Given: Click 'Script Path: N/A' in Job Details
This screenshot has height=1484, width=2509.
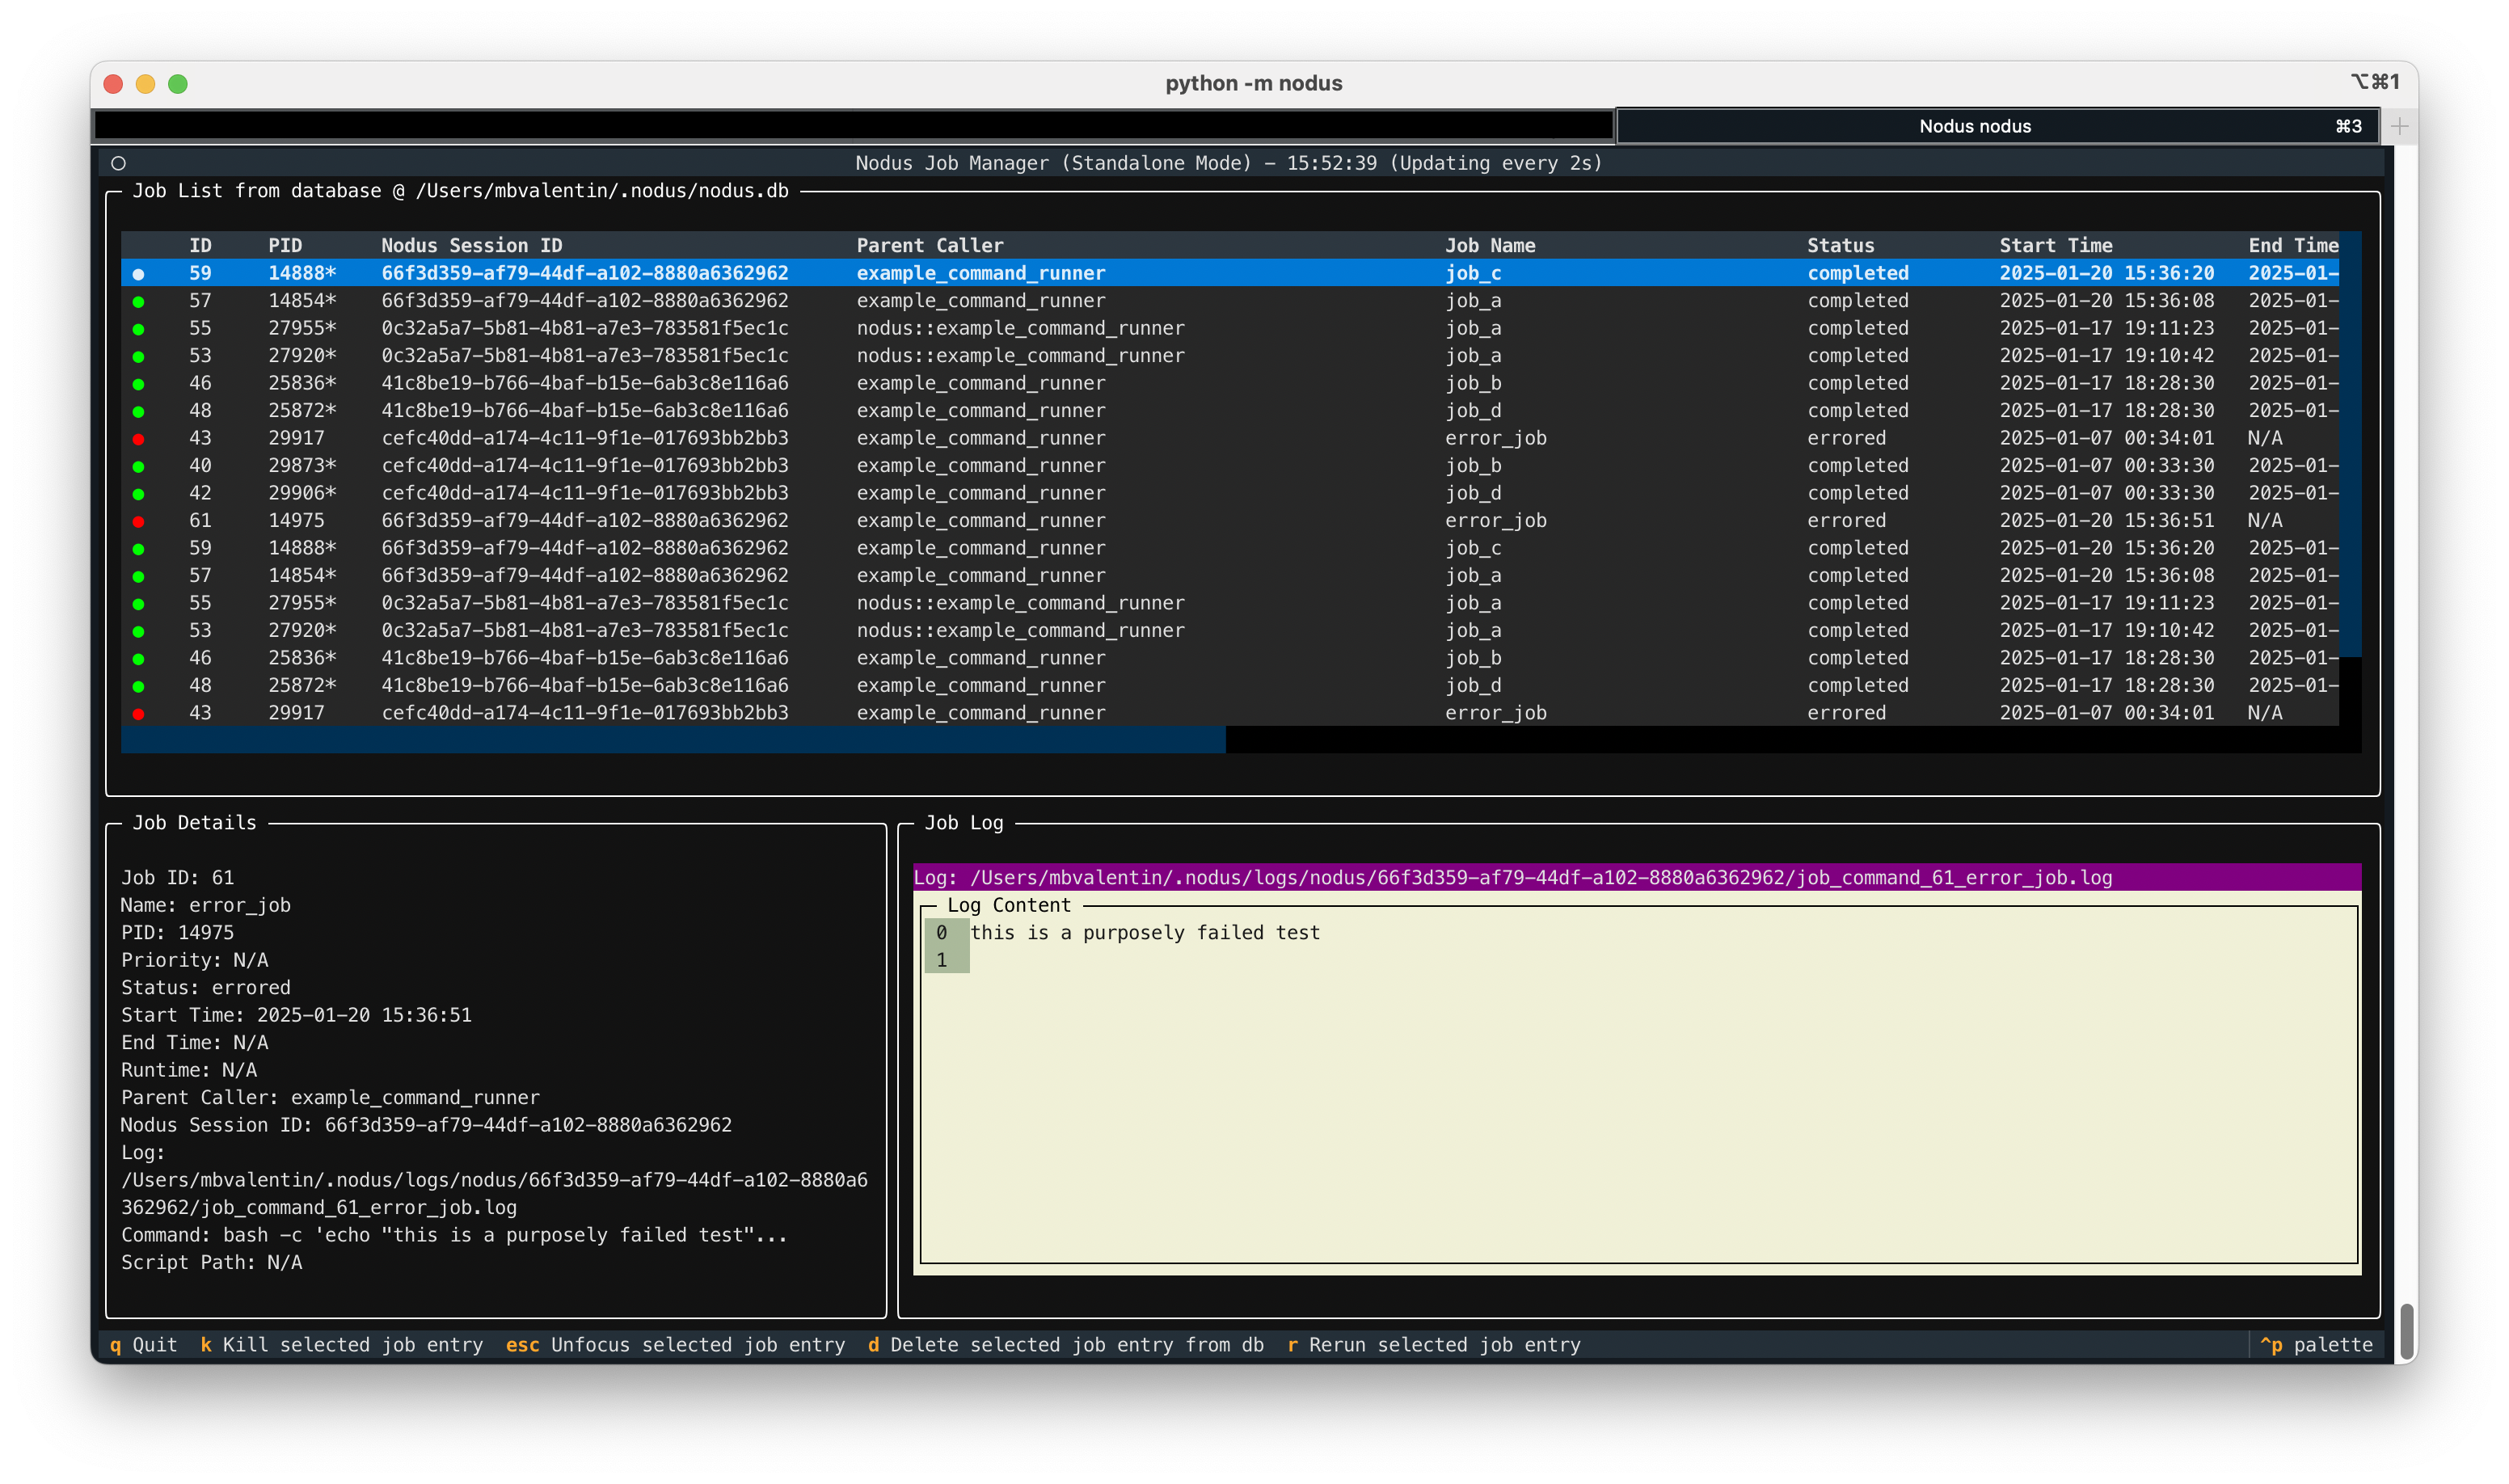Looking at the screenshot, I should pos(211,1262).
